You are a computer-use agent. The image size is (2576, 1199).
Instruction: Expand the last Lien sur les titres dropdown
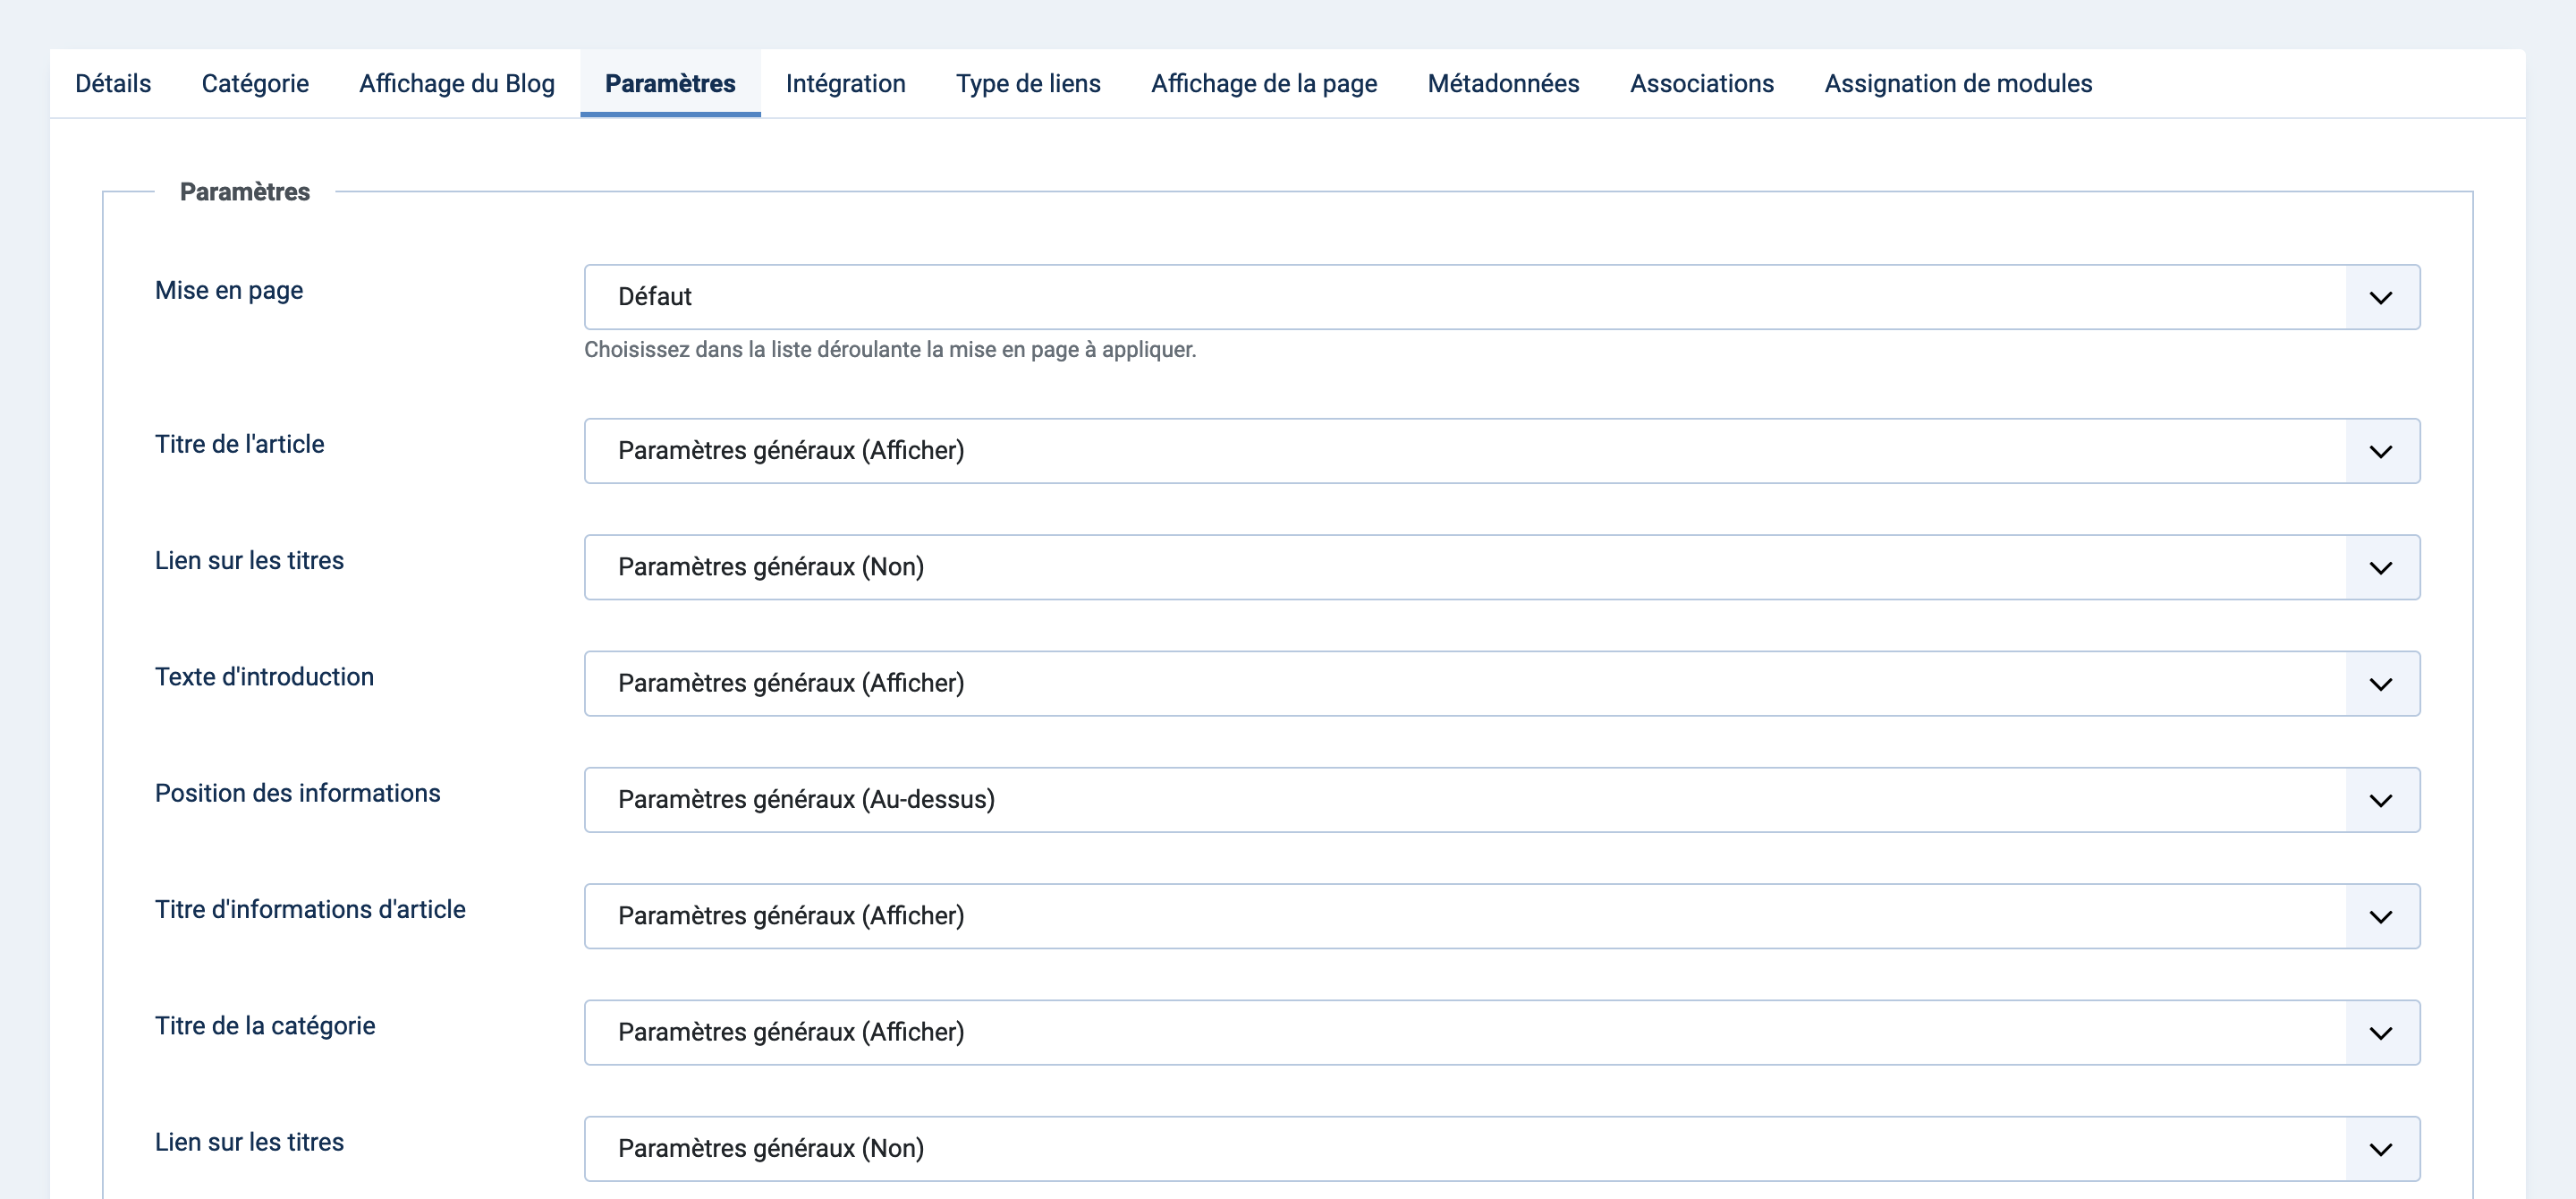coord(1502,1149)
